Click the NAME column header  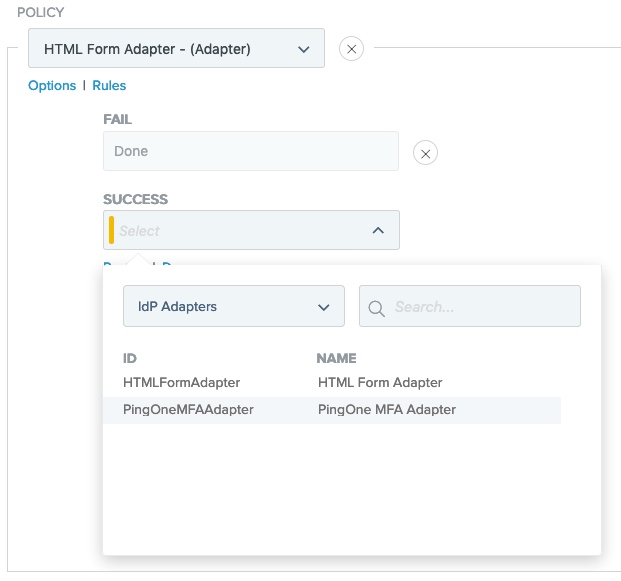pyautogui.click(x=336, y=358)
